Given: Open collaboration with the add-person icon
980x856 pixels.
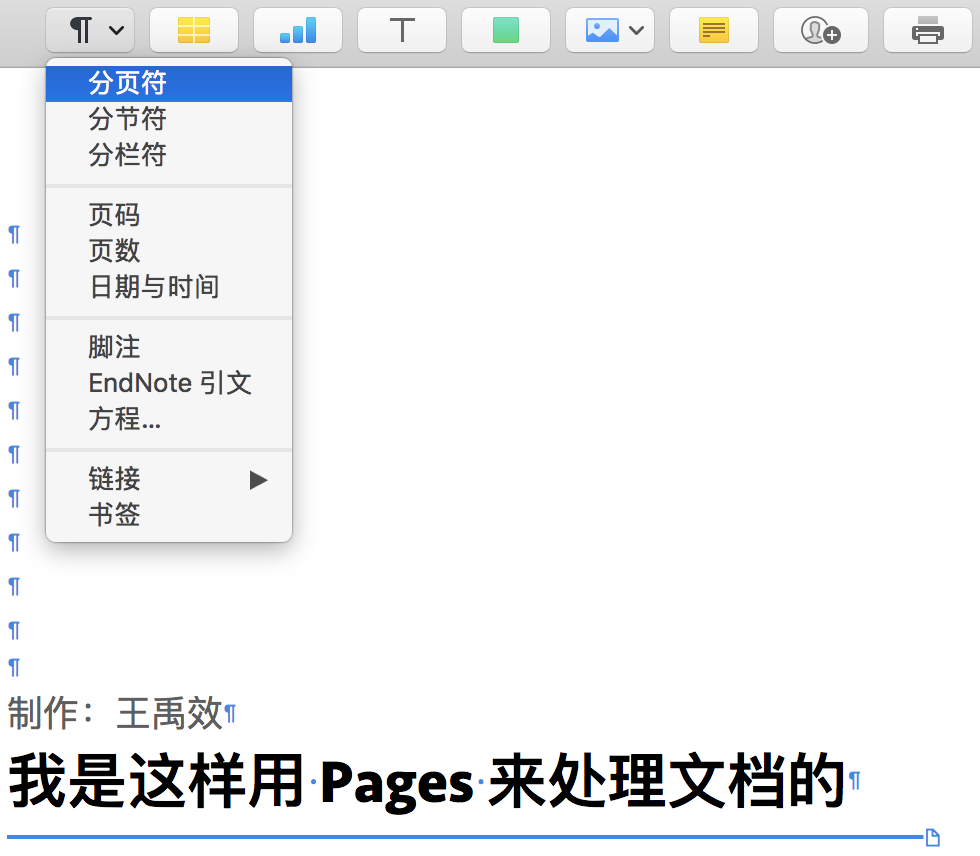Looking at the screenshot, I should tap(820, 30).
